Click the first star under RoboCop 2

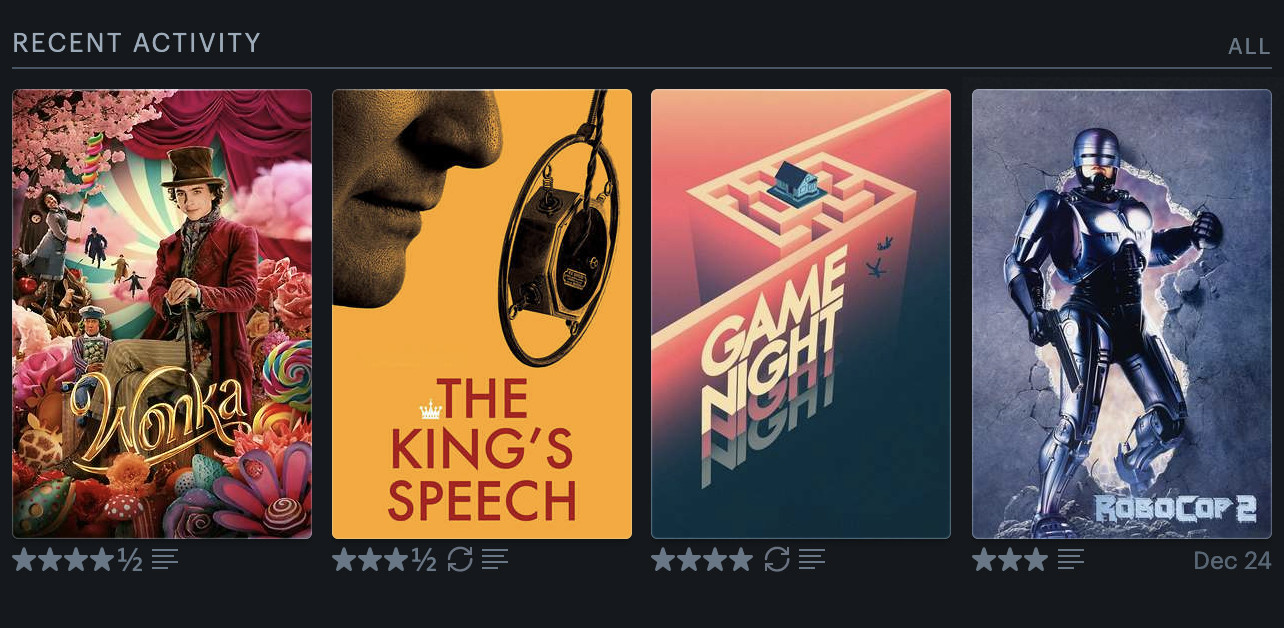(x=984, y=560)
